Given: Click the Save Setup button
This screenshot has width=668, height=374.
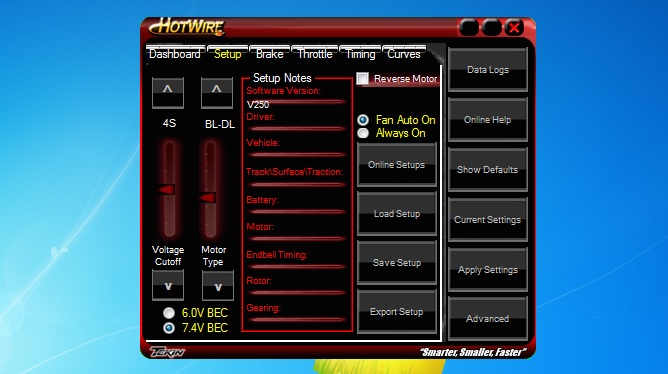Looking at the screenshot, I should click(x=397, y=262).
